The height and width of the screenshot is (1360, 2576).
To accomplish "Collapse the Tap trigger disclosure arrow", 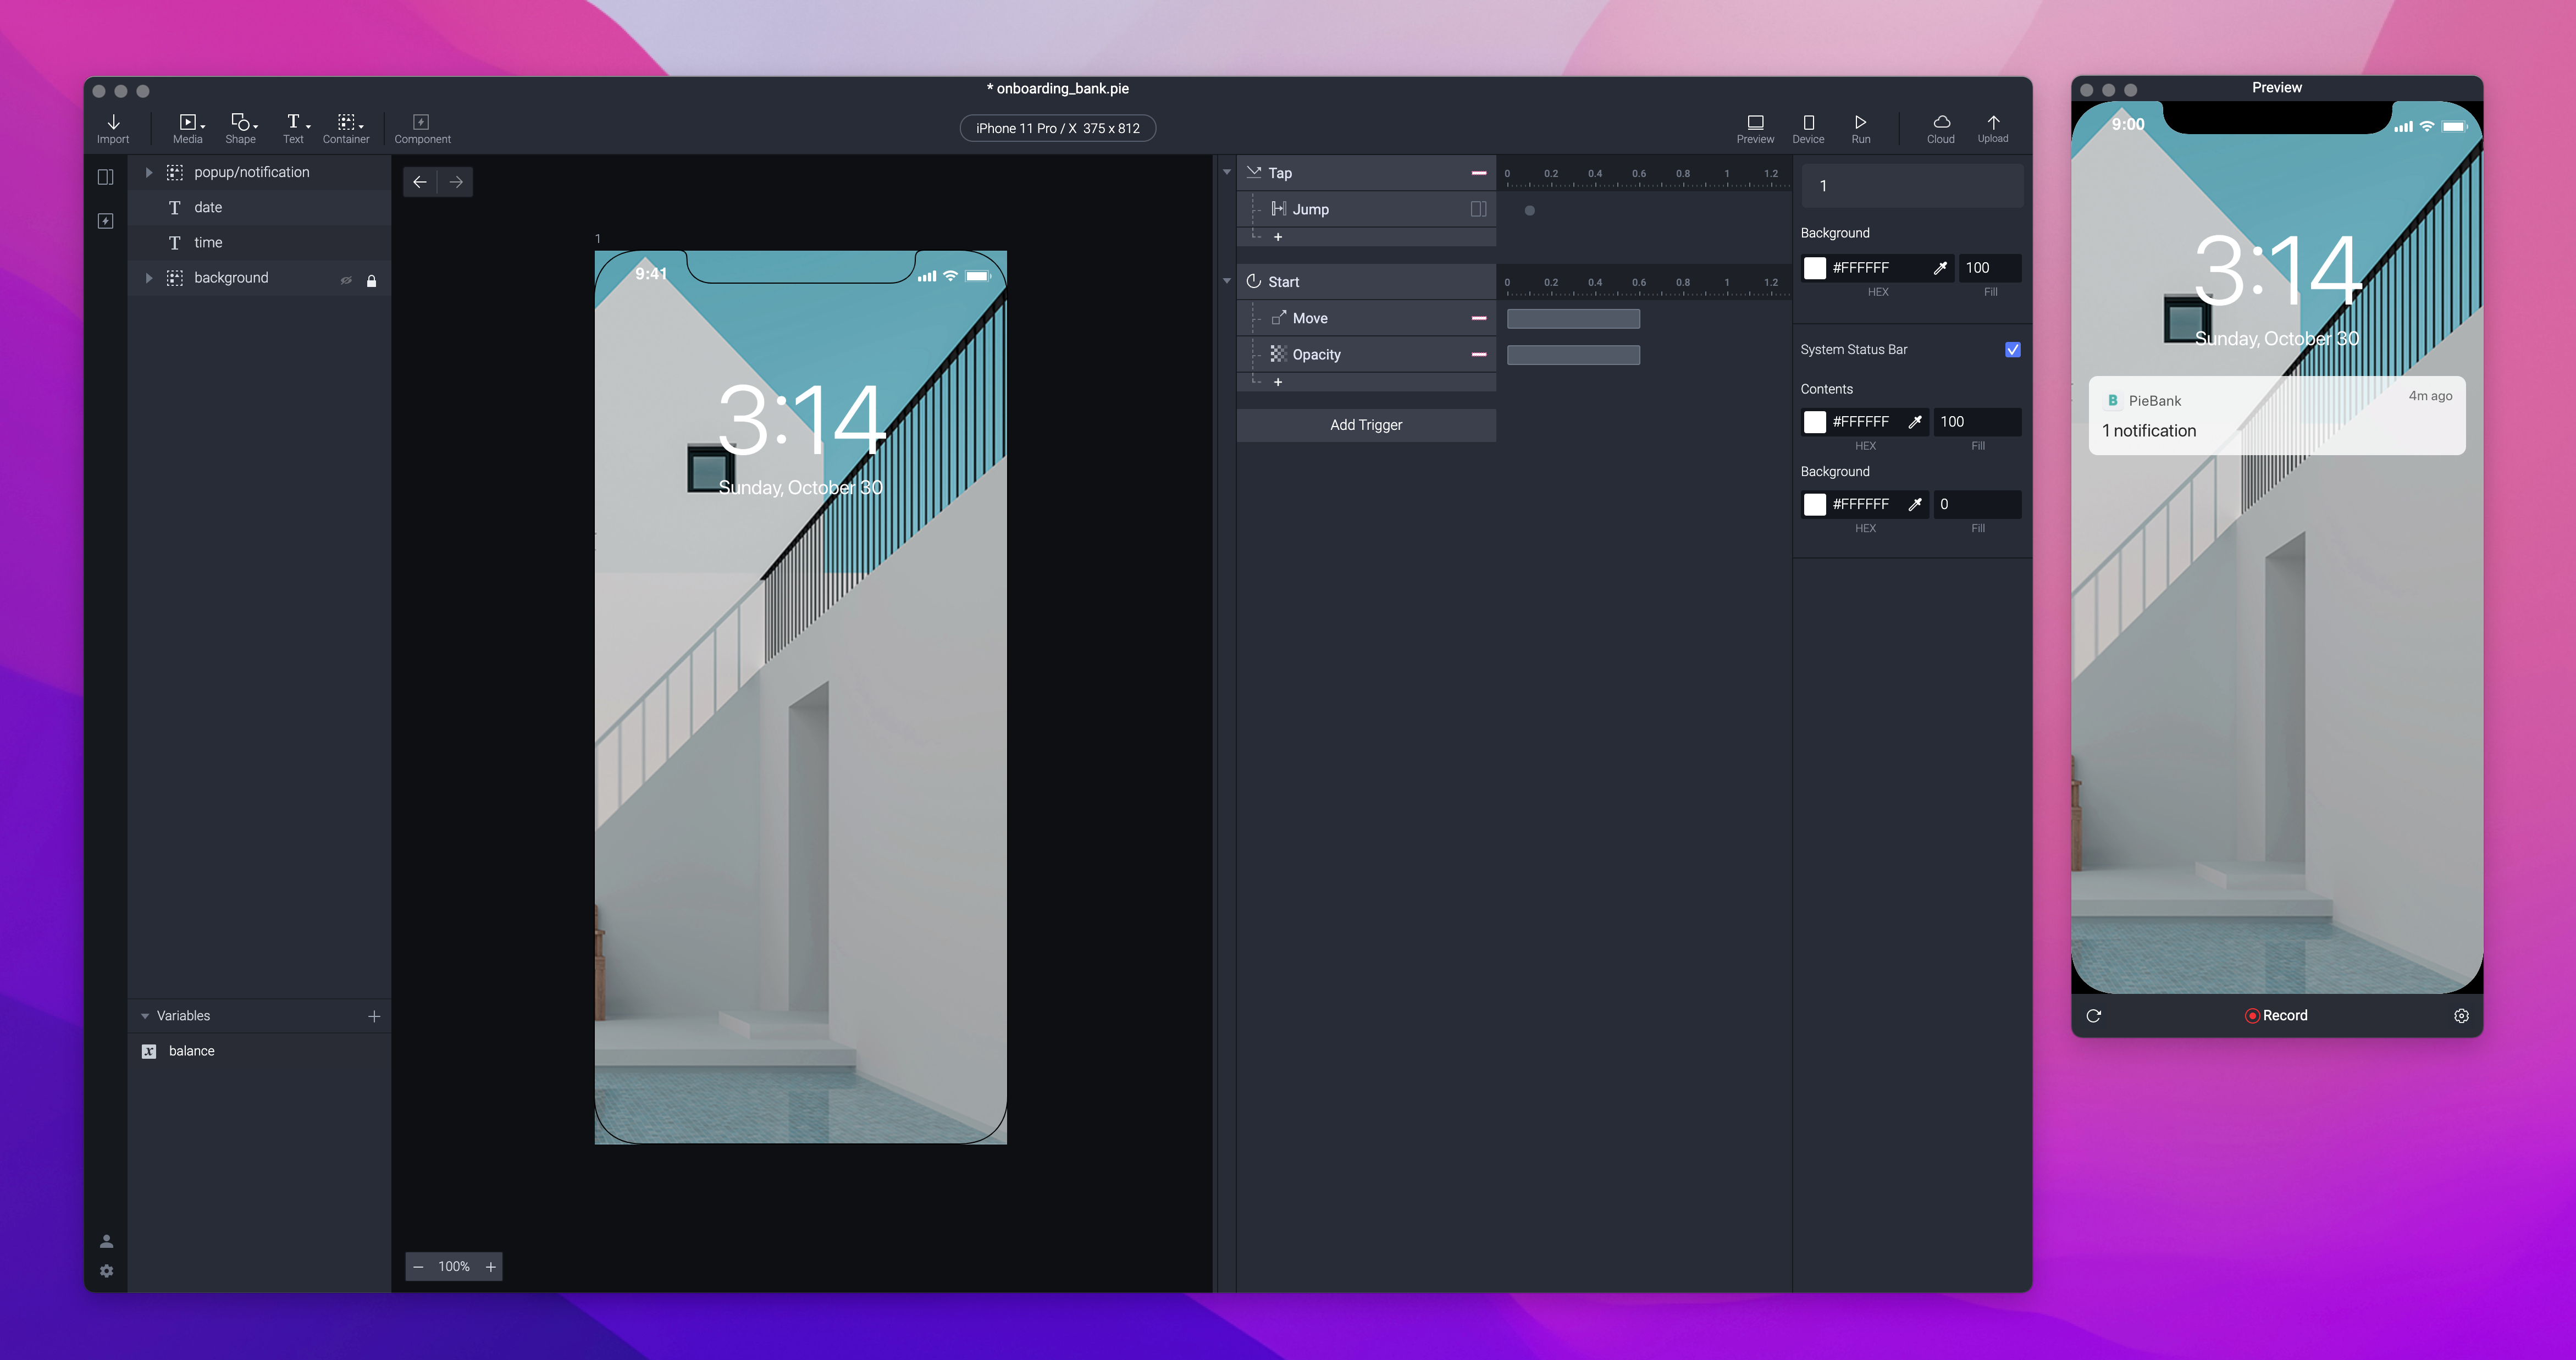I will pos(1227,173).
